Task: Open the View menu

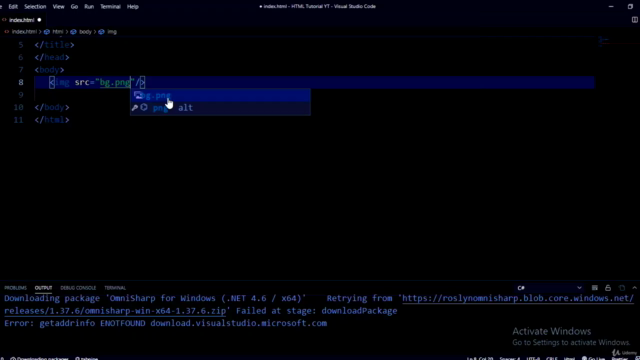Action: (58, 7)
